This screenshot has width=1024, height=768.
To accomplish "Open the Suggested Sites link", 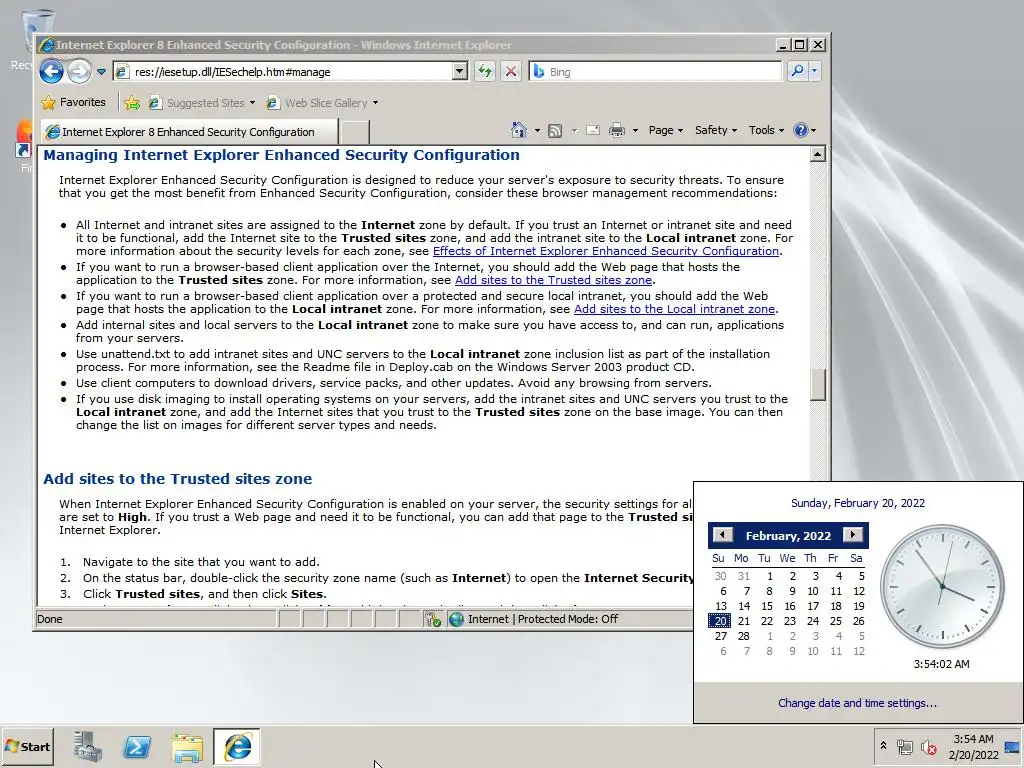I will (201, 103).
